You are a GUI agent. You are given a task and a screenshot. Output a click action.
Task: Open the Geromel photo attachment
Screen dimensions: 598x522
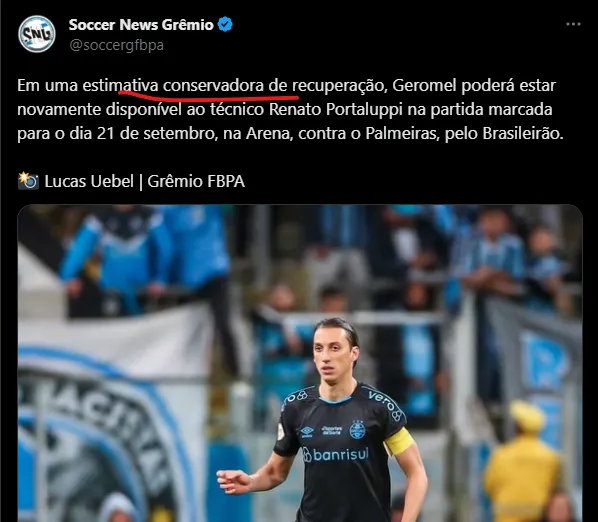tap(300, 363)
